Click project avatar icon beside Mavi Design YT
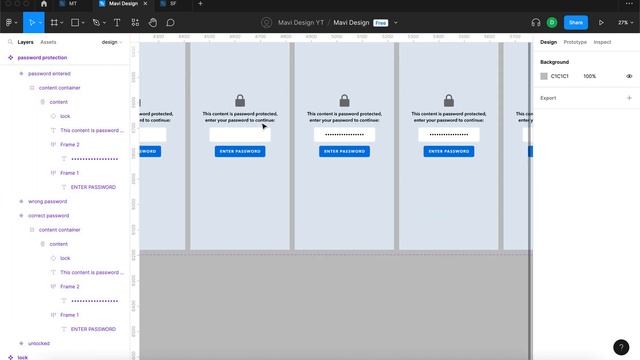Image resolution: width=640 pixels, height=360 pixels. tap(266, 23)
